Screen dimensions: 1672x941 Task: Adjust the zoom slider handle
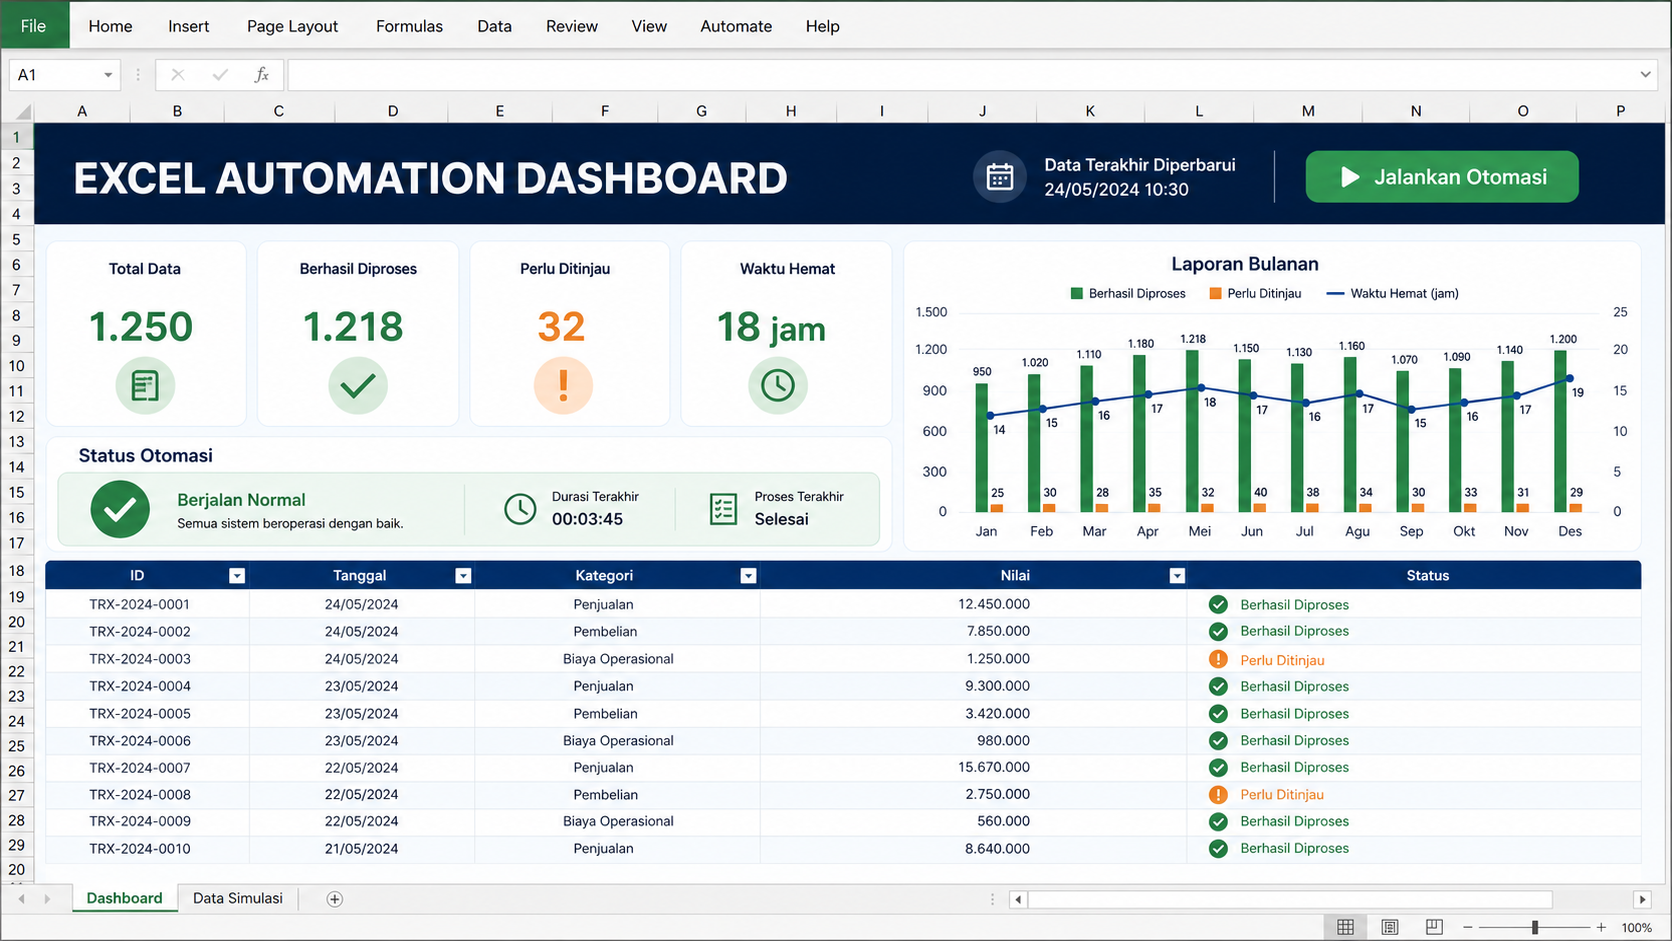[1535, 927]
